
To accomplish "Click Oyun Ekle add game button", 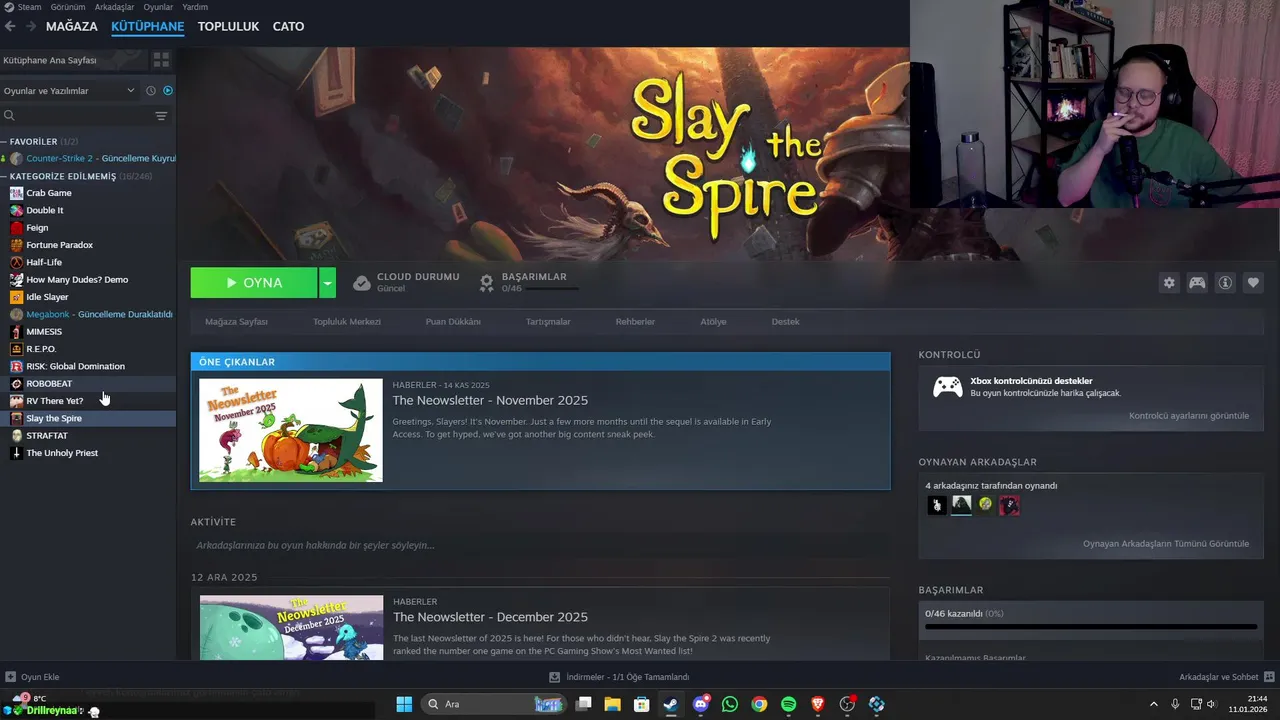I will pos(32,677).
